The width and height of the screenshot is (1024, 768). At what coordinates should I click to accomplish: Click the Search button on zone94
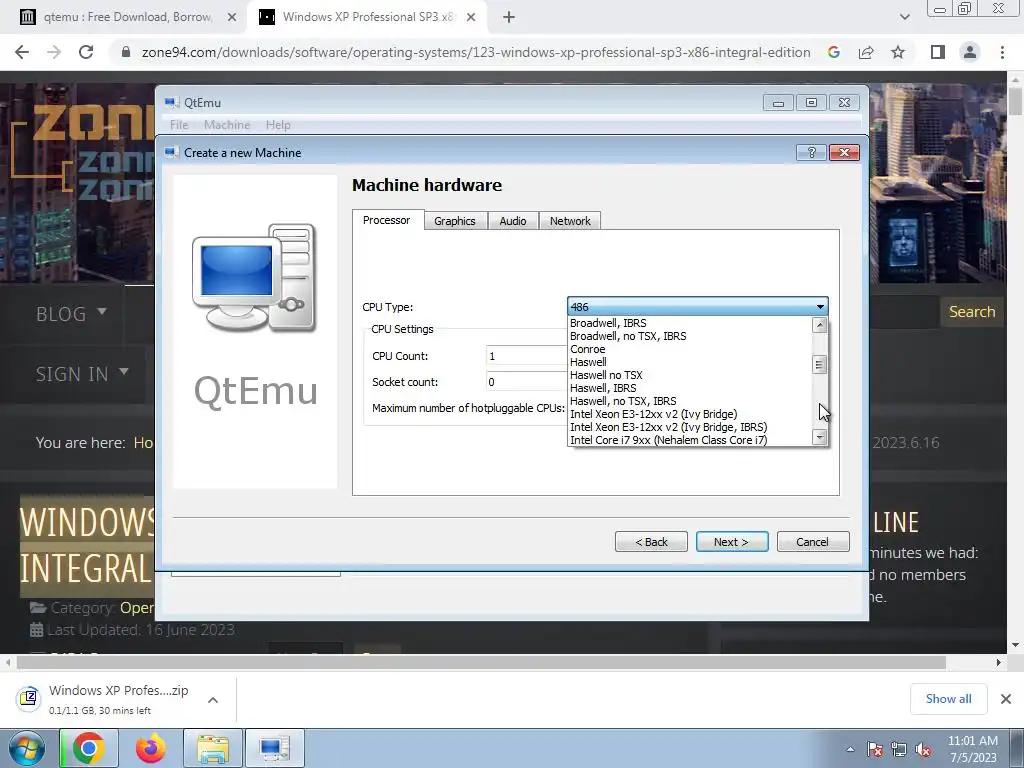(972, 312)
